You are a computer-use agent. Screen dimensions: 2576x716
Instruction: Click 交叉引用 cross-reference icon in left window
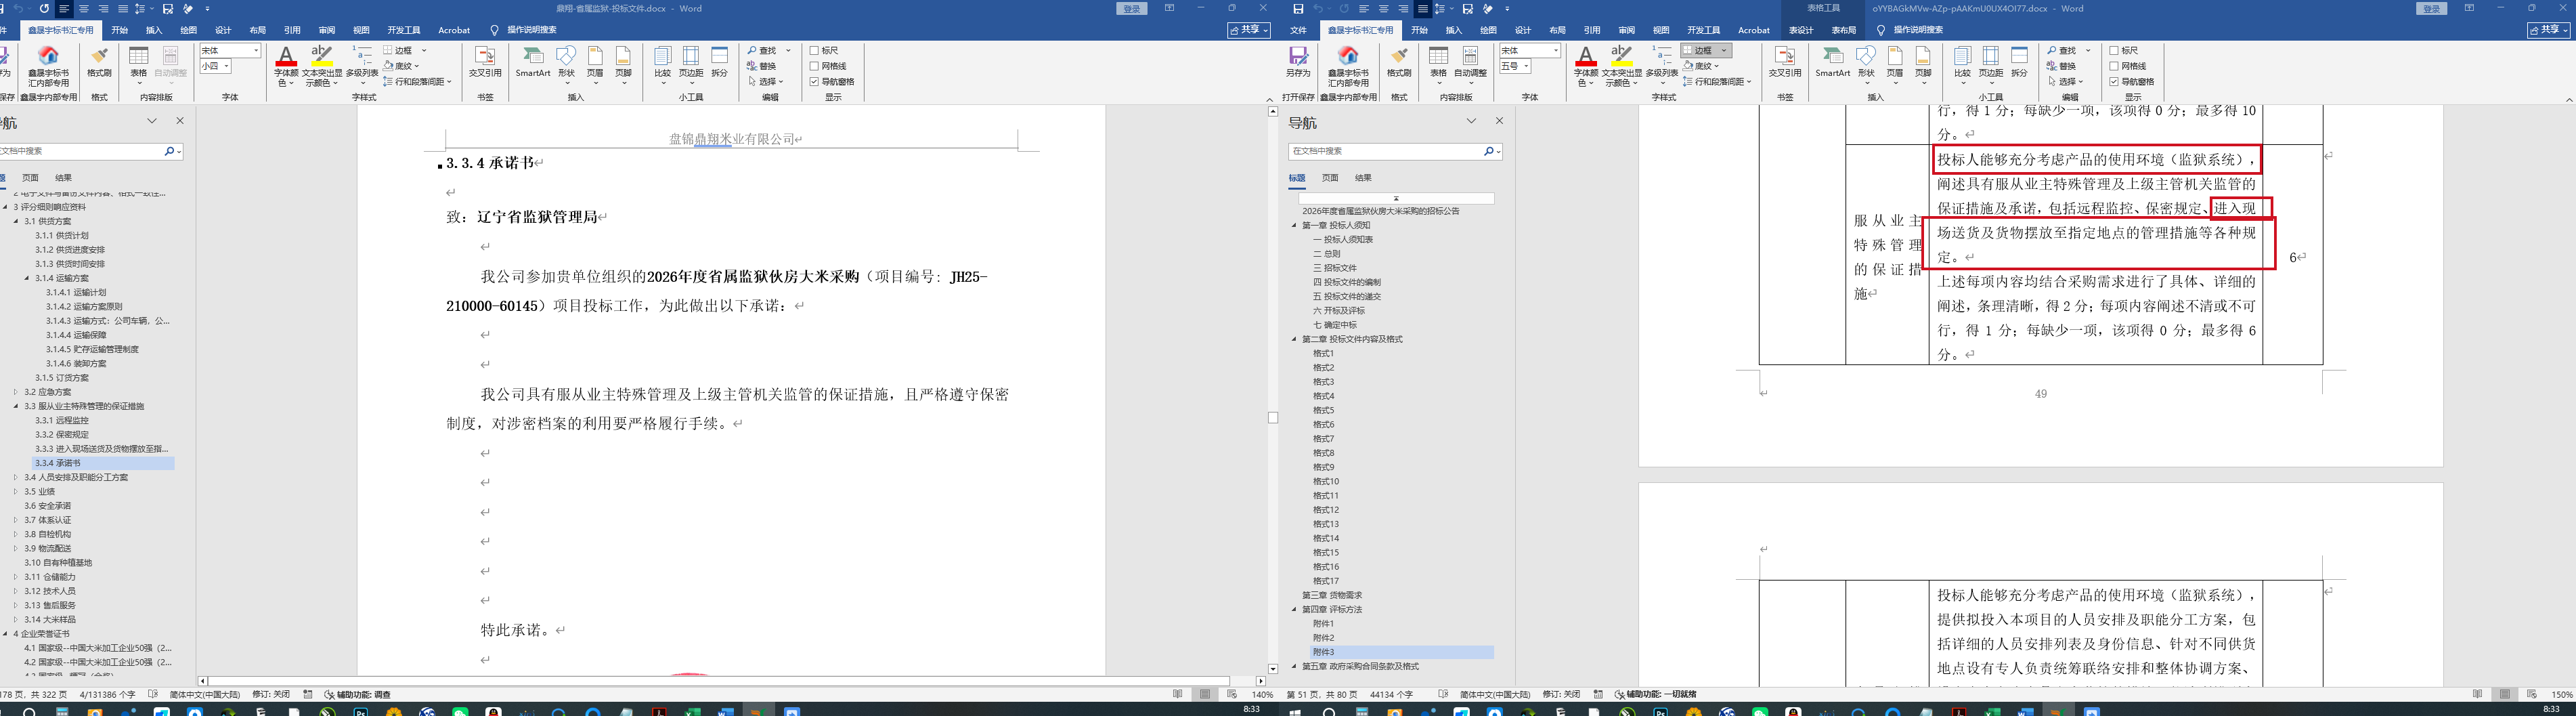tap(485, 62)
